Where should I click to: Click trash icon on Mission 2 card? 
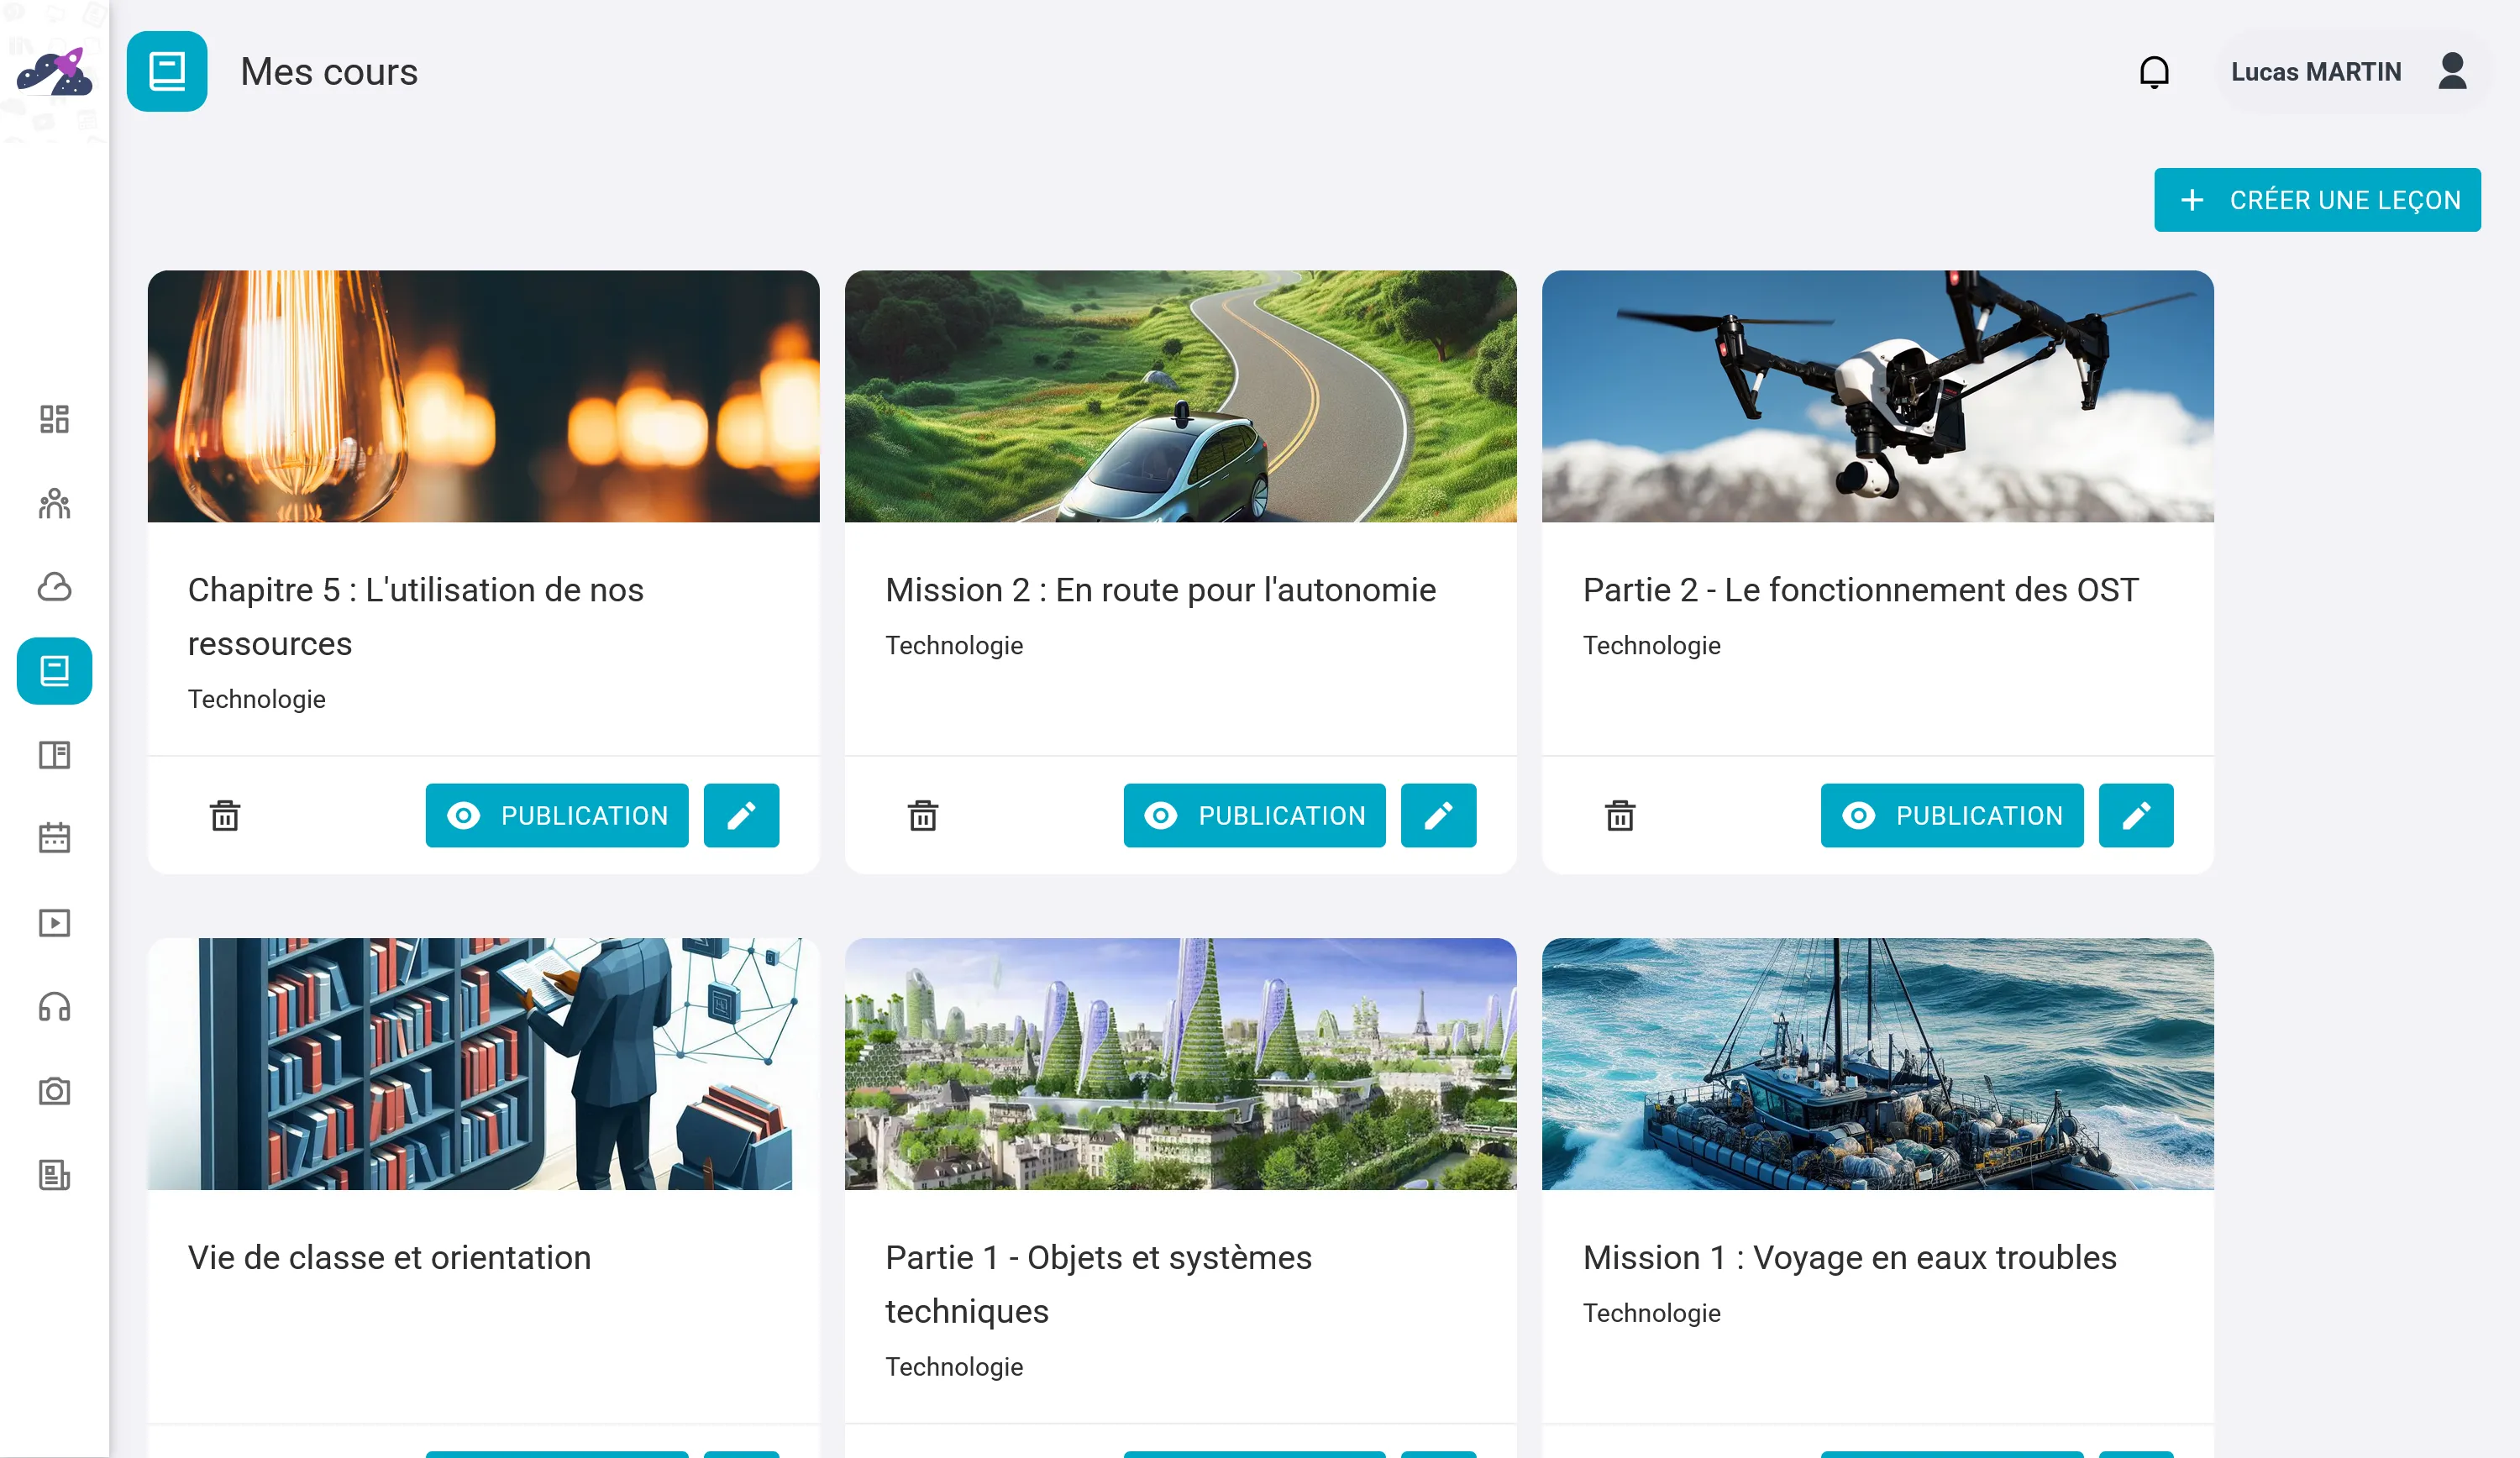pos(922,816)
